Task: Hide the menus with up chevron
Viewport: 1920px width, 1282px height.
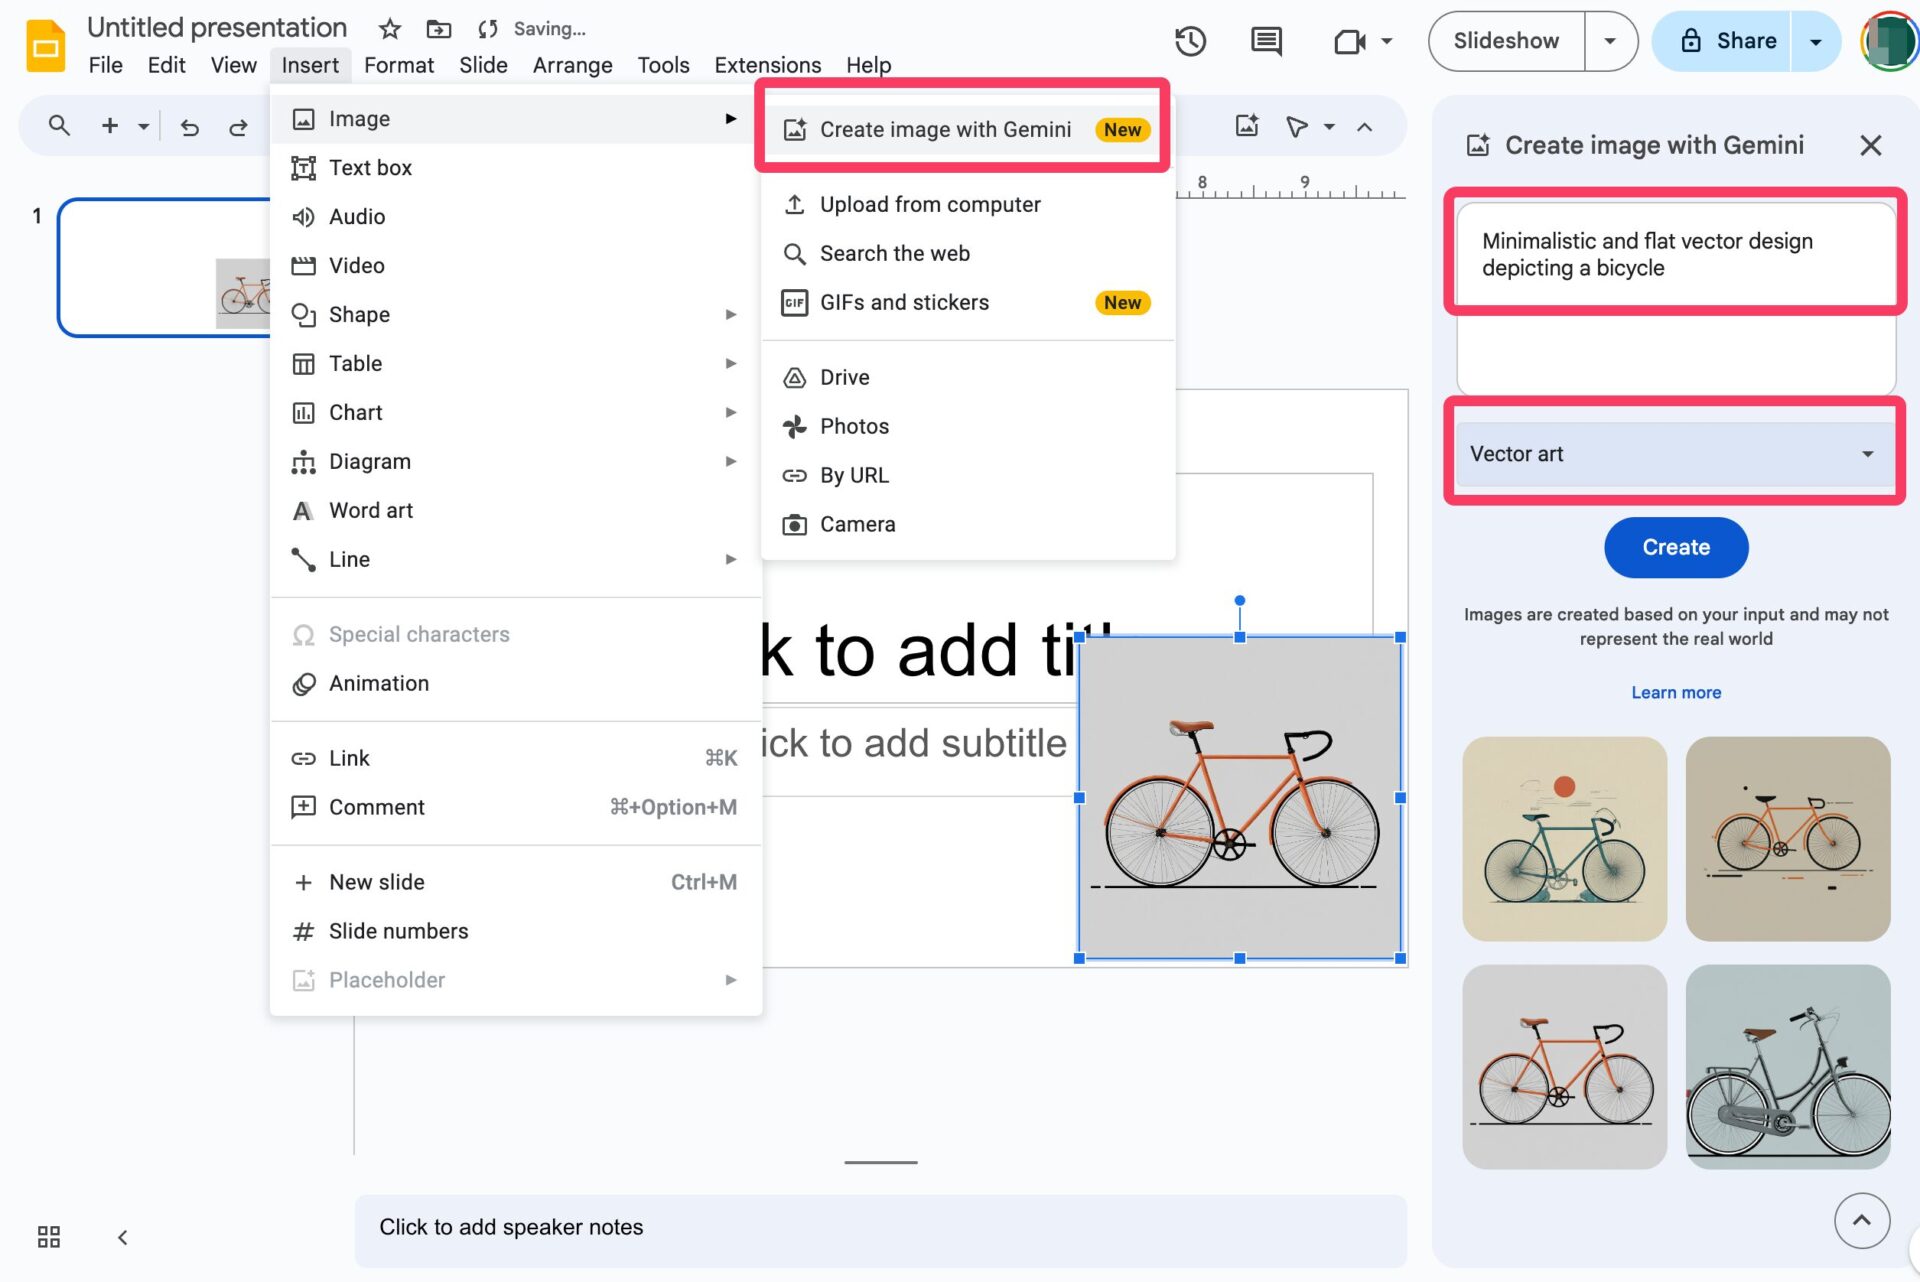Action: coord(1364,127)
